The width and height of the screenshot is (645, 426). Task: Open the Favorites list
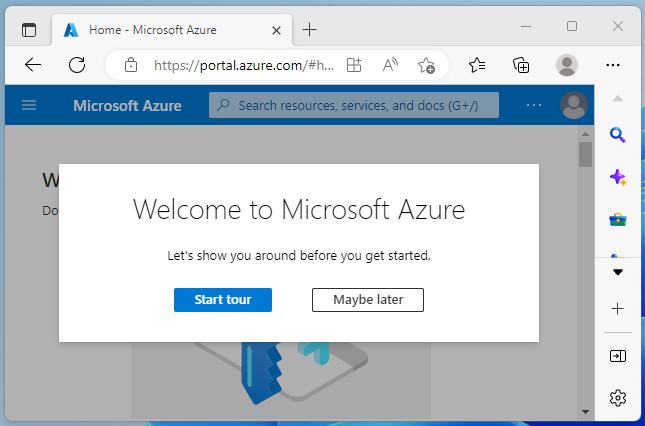point(477,65)
